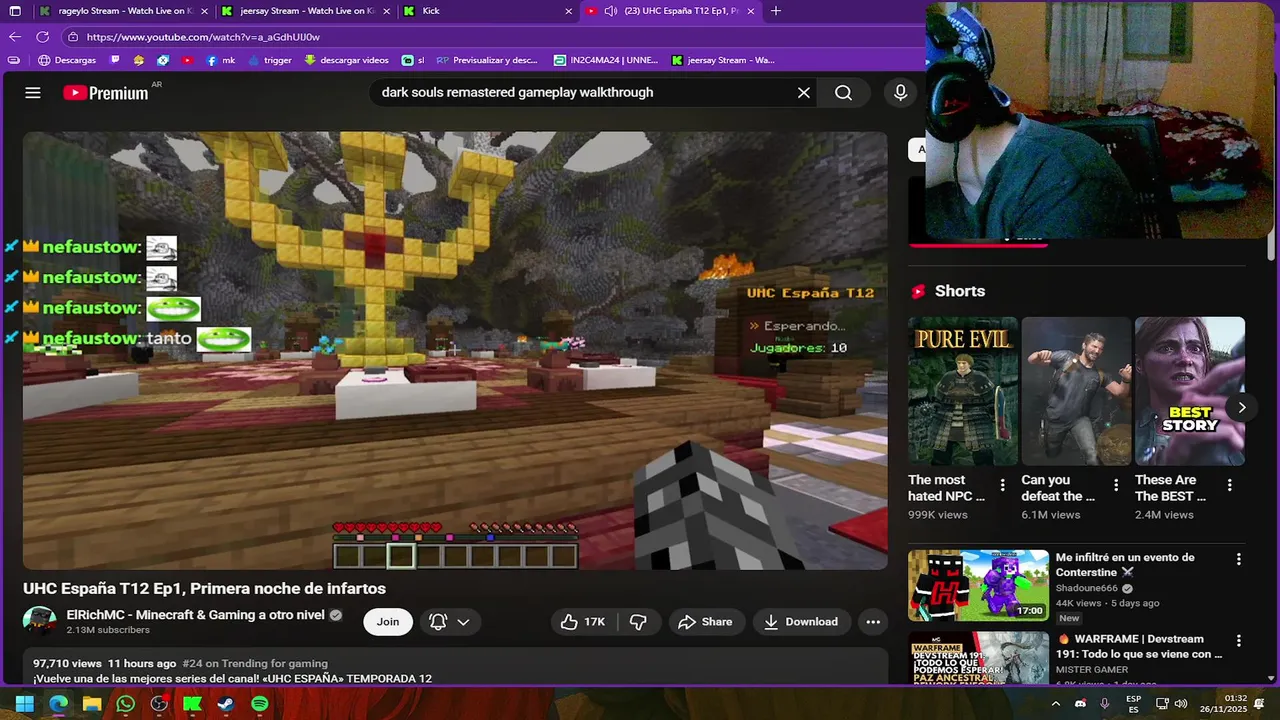Screen dimensions: 1280x720
Task: Go to YouTube Premium home logo
Action: 105,93
